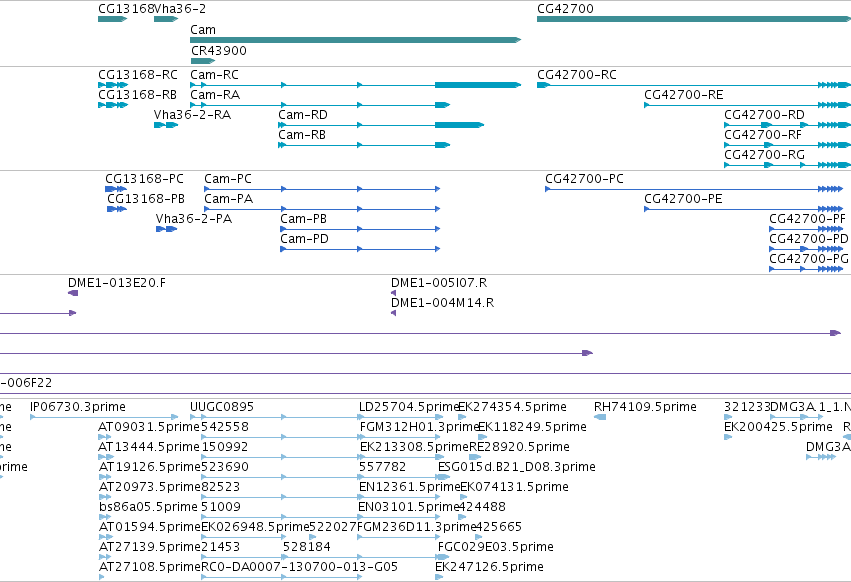851x582 pixels.
Task: Select the ESG015d.B21_D08.3prime alignment
Action: tap(444, 477)
